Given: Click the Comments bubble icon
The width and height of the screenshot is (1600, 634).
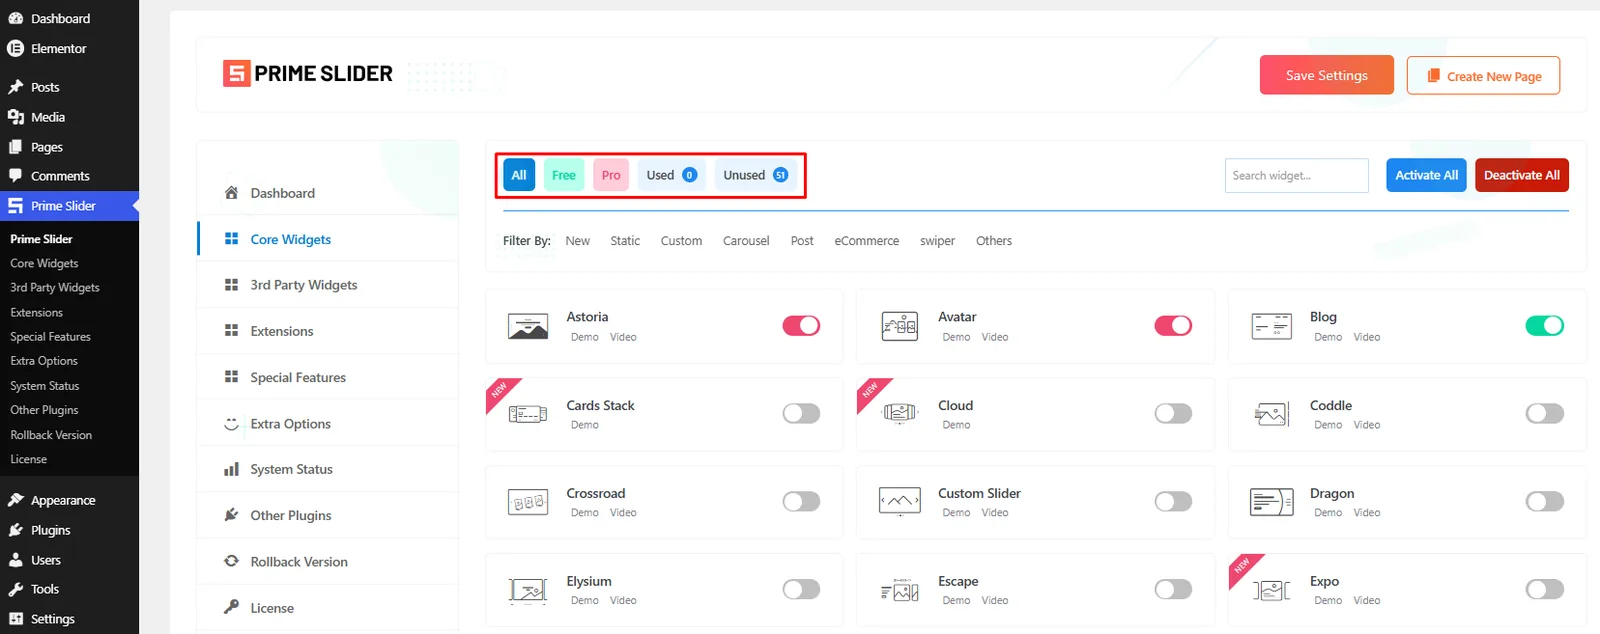Looking at the screenshot, I should pyautogui.click(x=15, y=175).
